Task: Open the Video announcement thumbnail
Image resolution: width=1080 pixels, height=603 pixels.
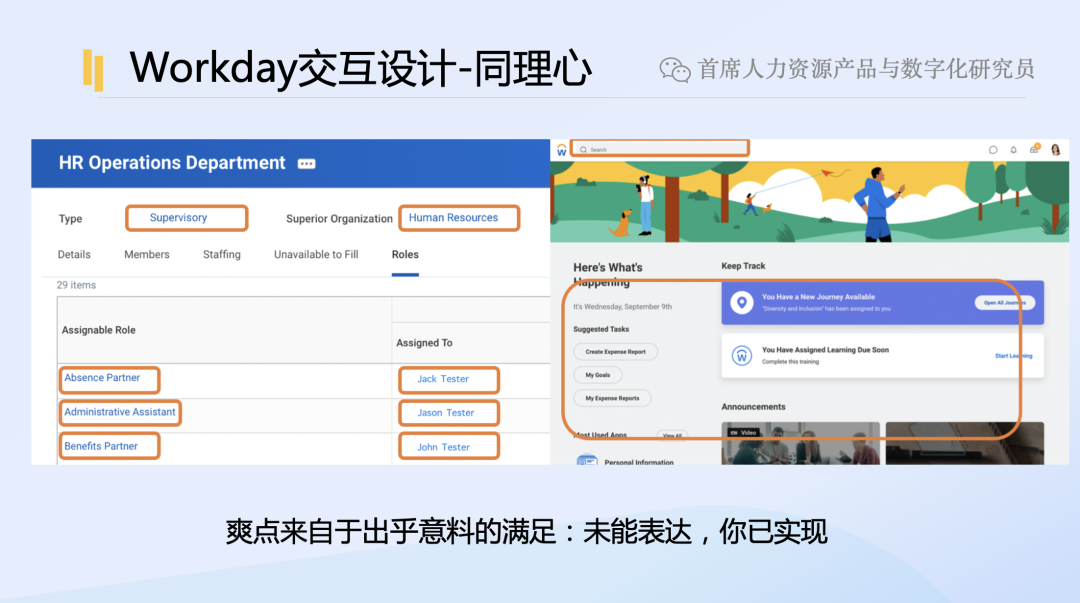Action: click(x=800, y=443)
